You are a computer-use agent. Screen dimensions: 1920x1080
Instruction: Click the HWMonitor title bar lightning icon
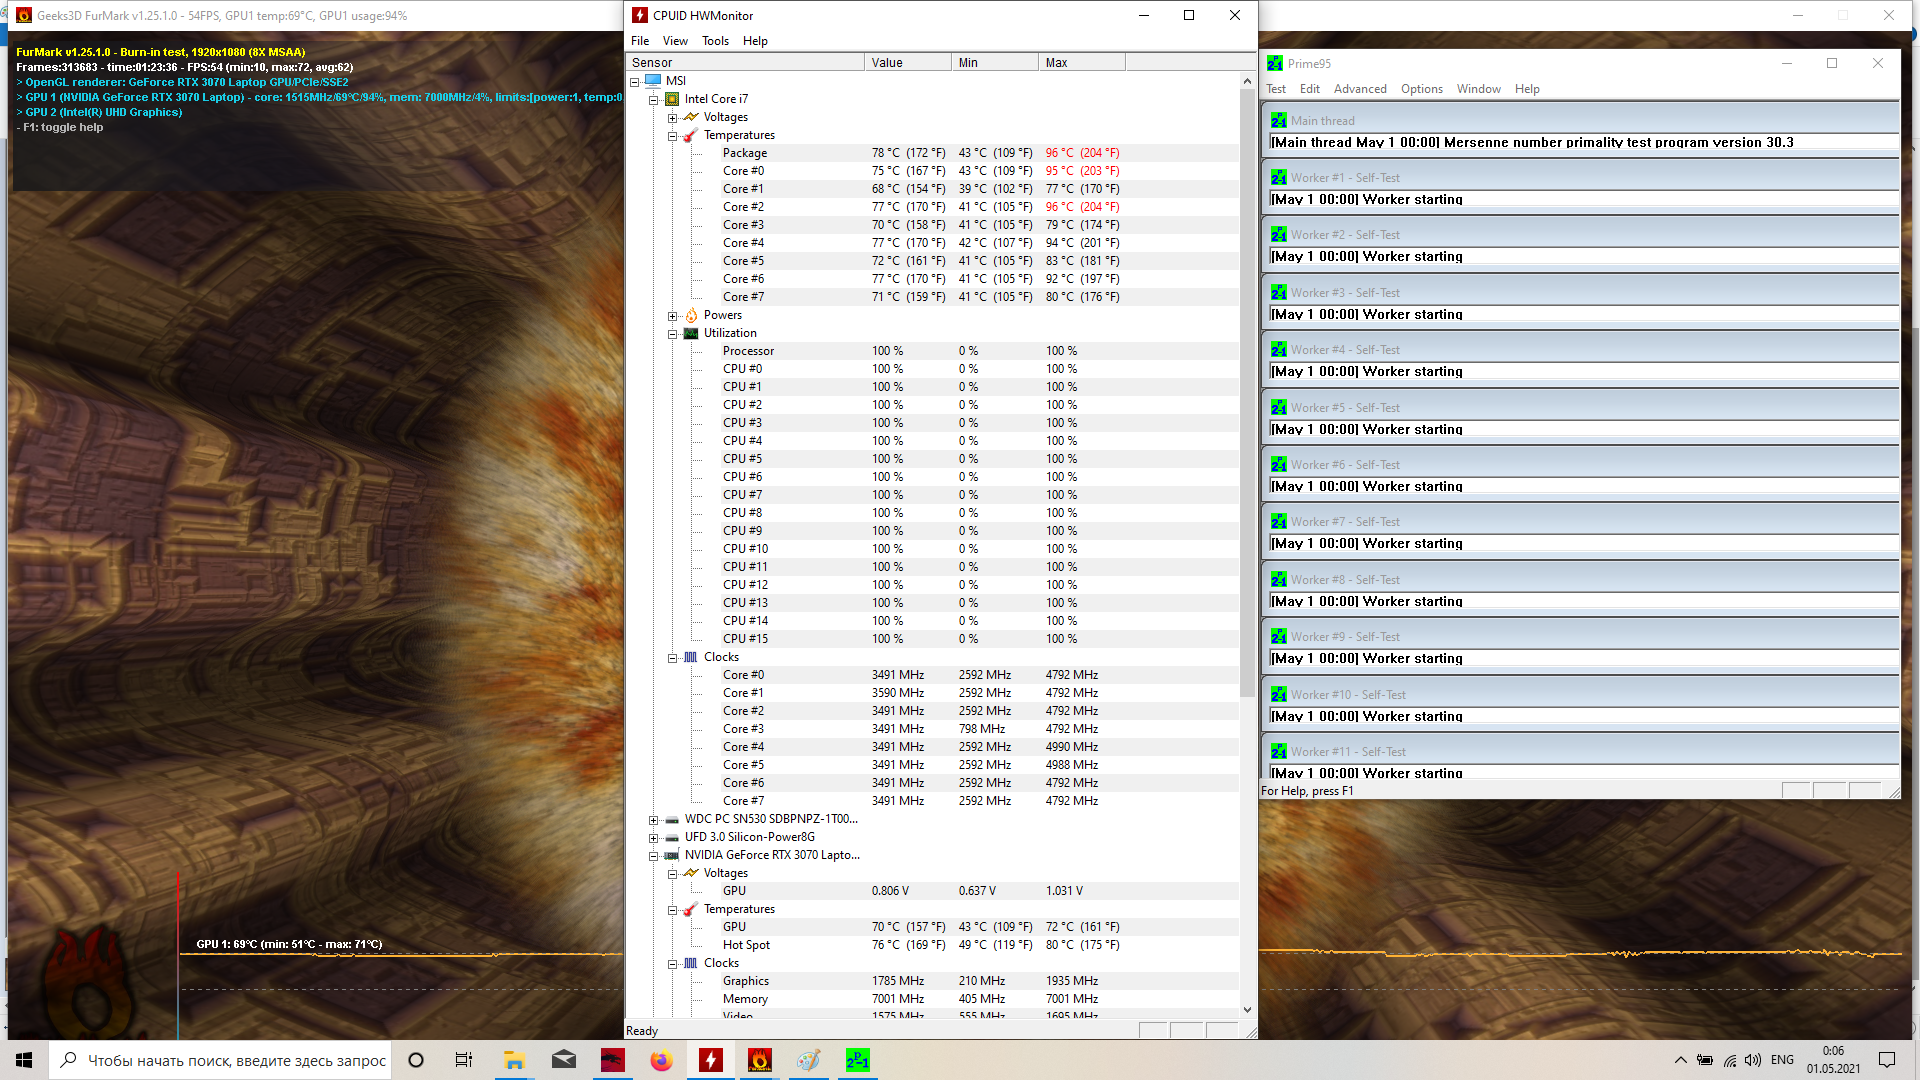(640, 15)
